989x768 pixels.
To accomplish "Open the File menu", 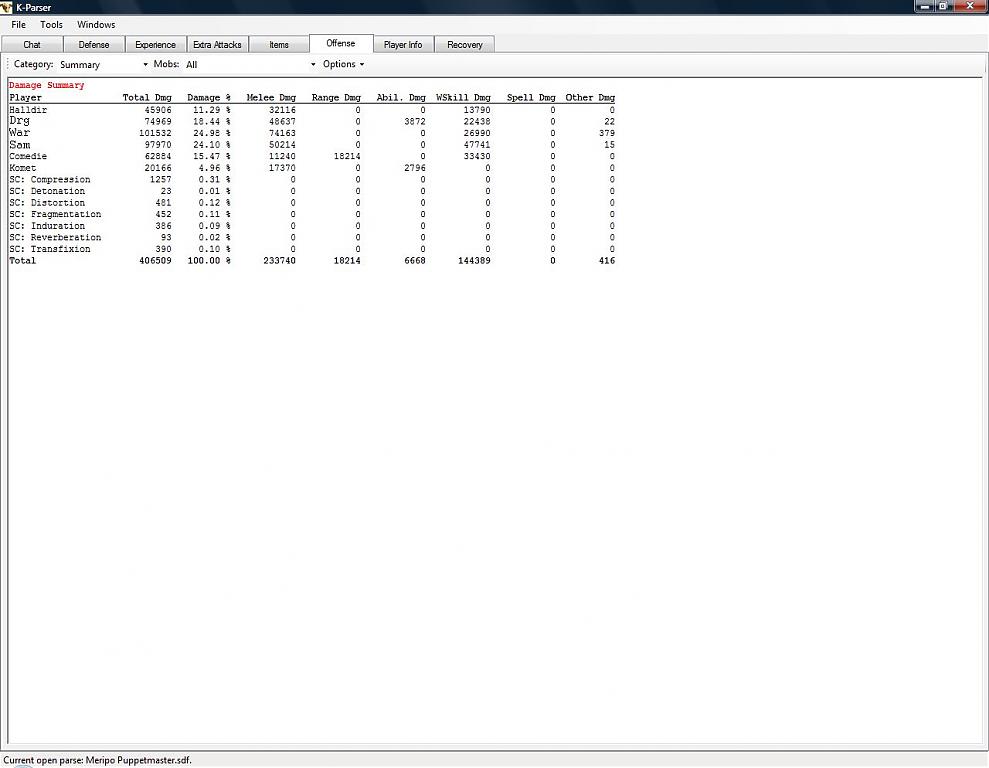I will [18, 25].
